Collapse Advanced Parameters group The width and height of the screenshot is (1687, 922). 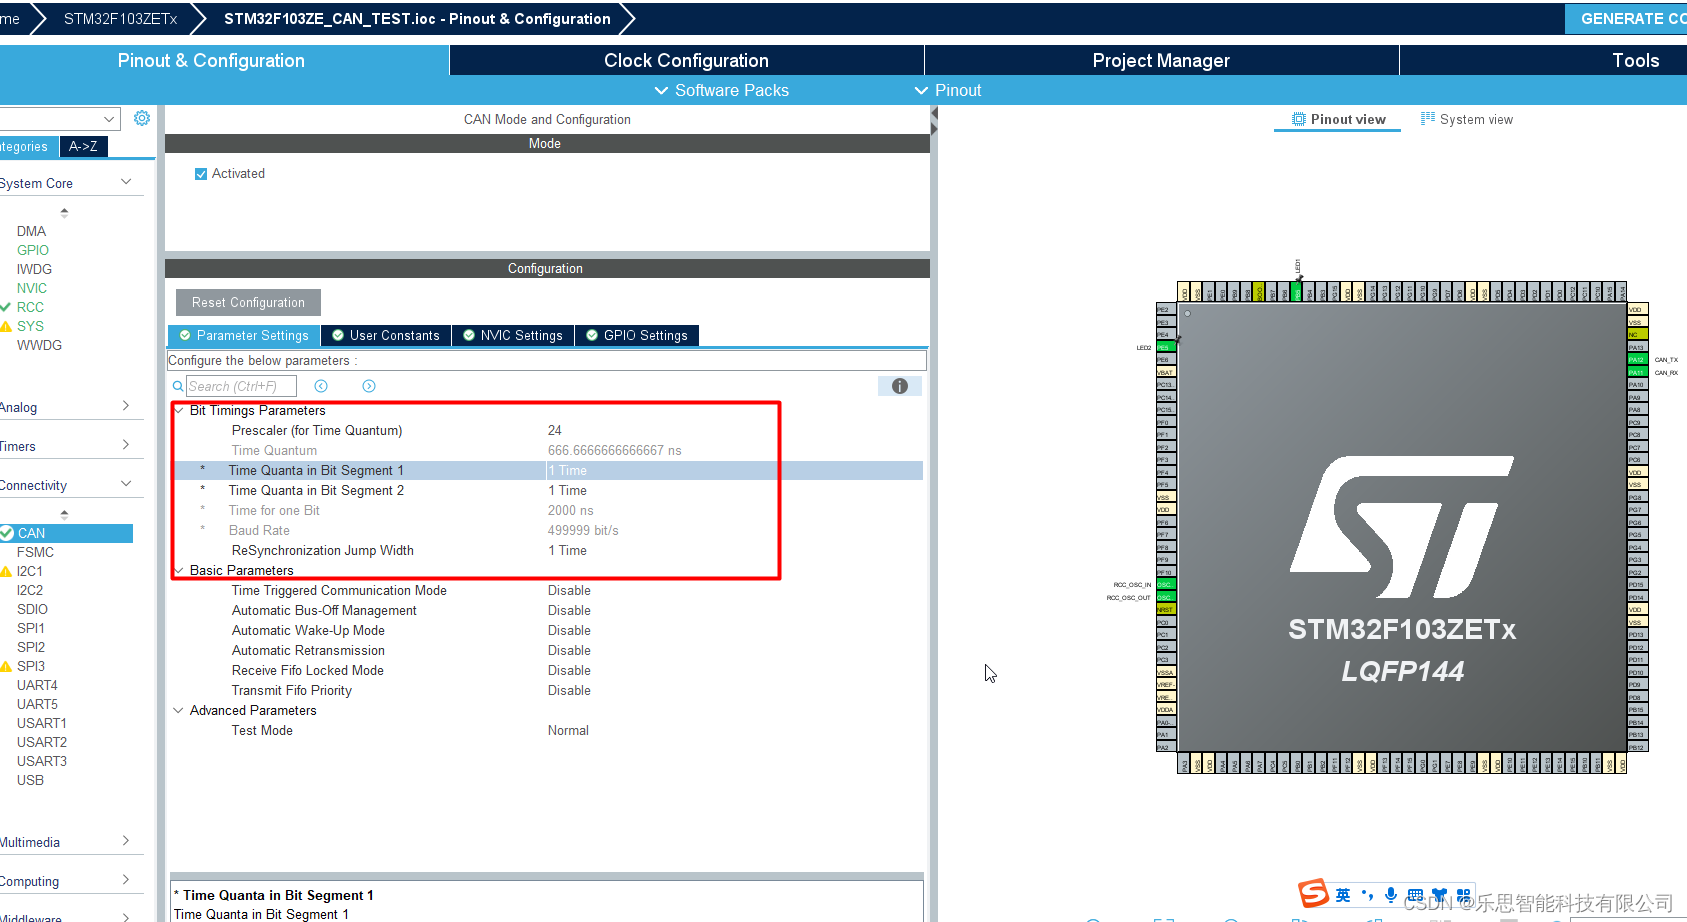[x=179, y=710]
